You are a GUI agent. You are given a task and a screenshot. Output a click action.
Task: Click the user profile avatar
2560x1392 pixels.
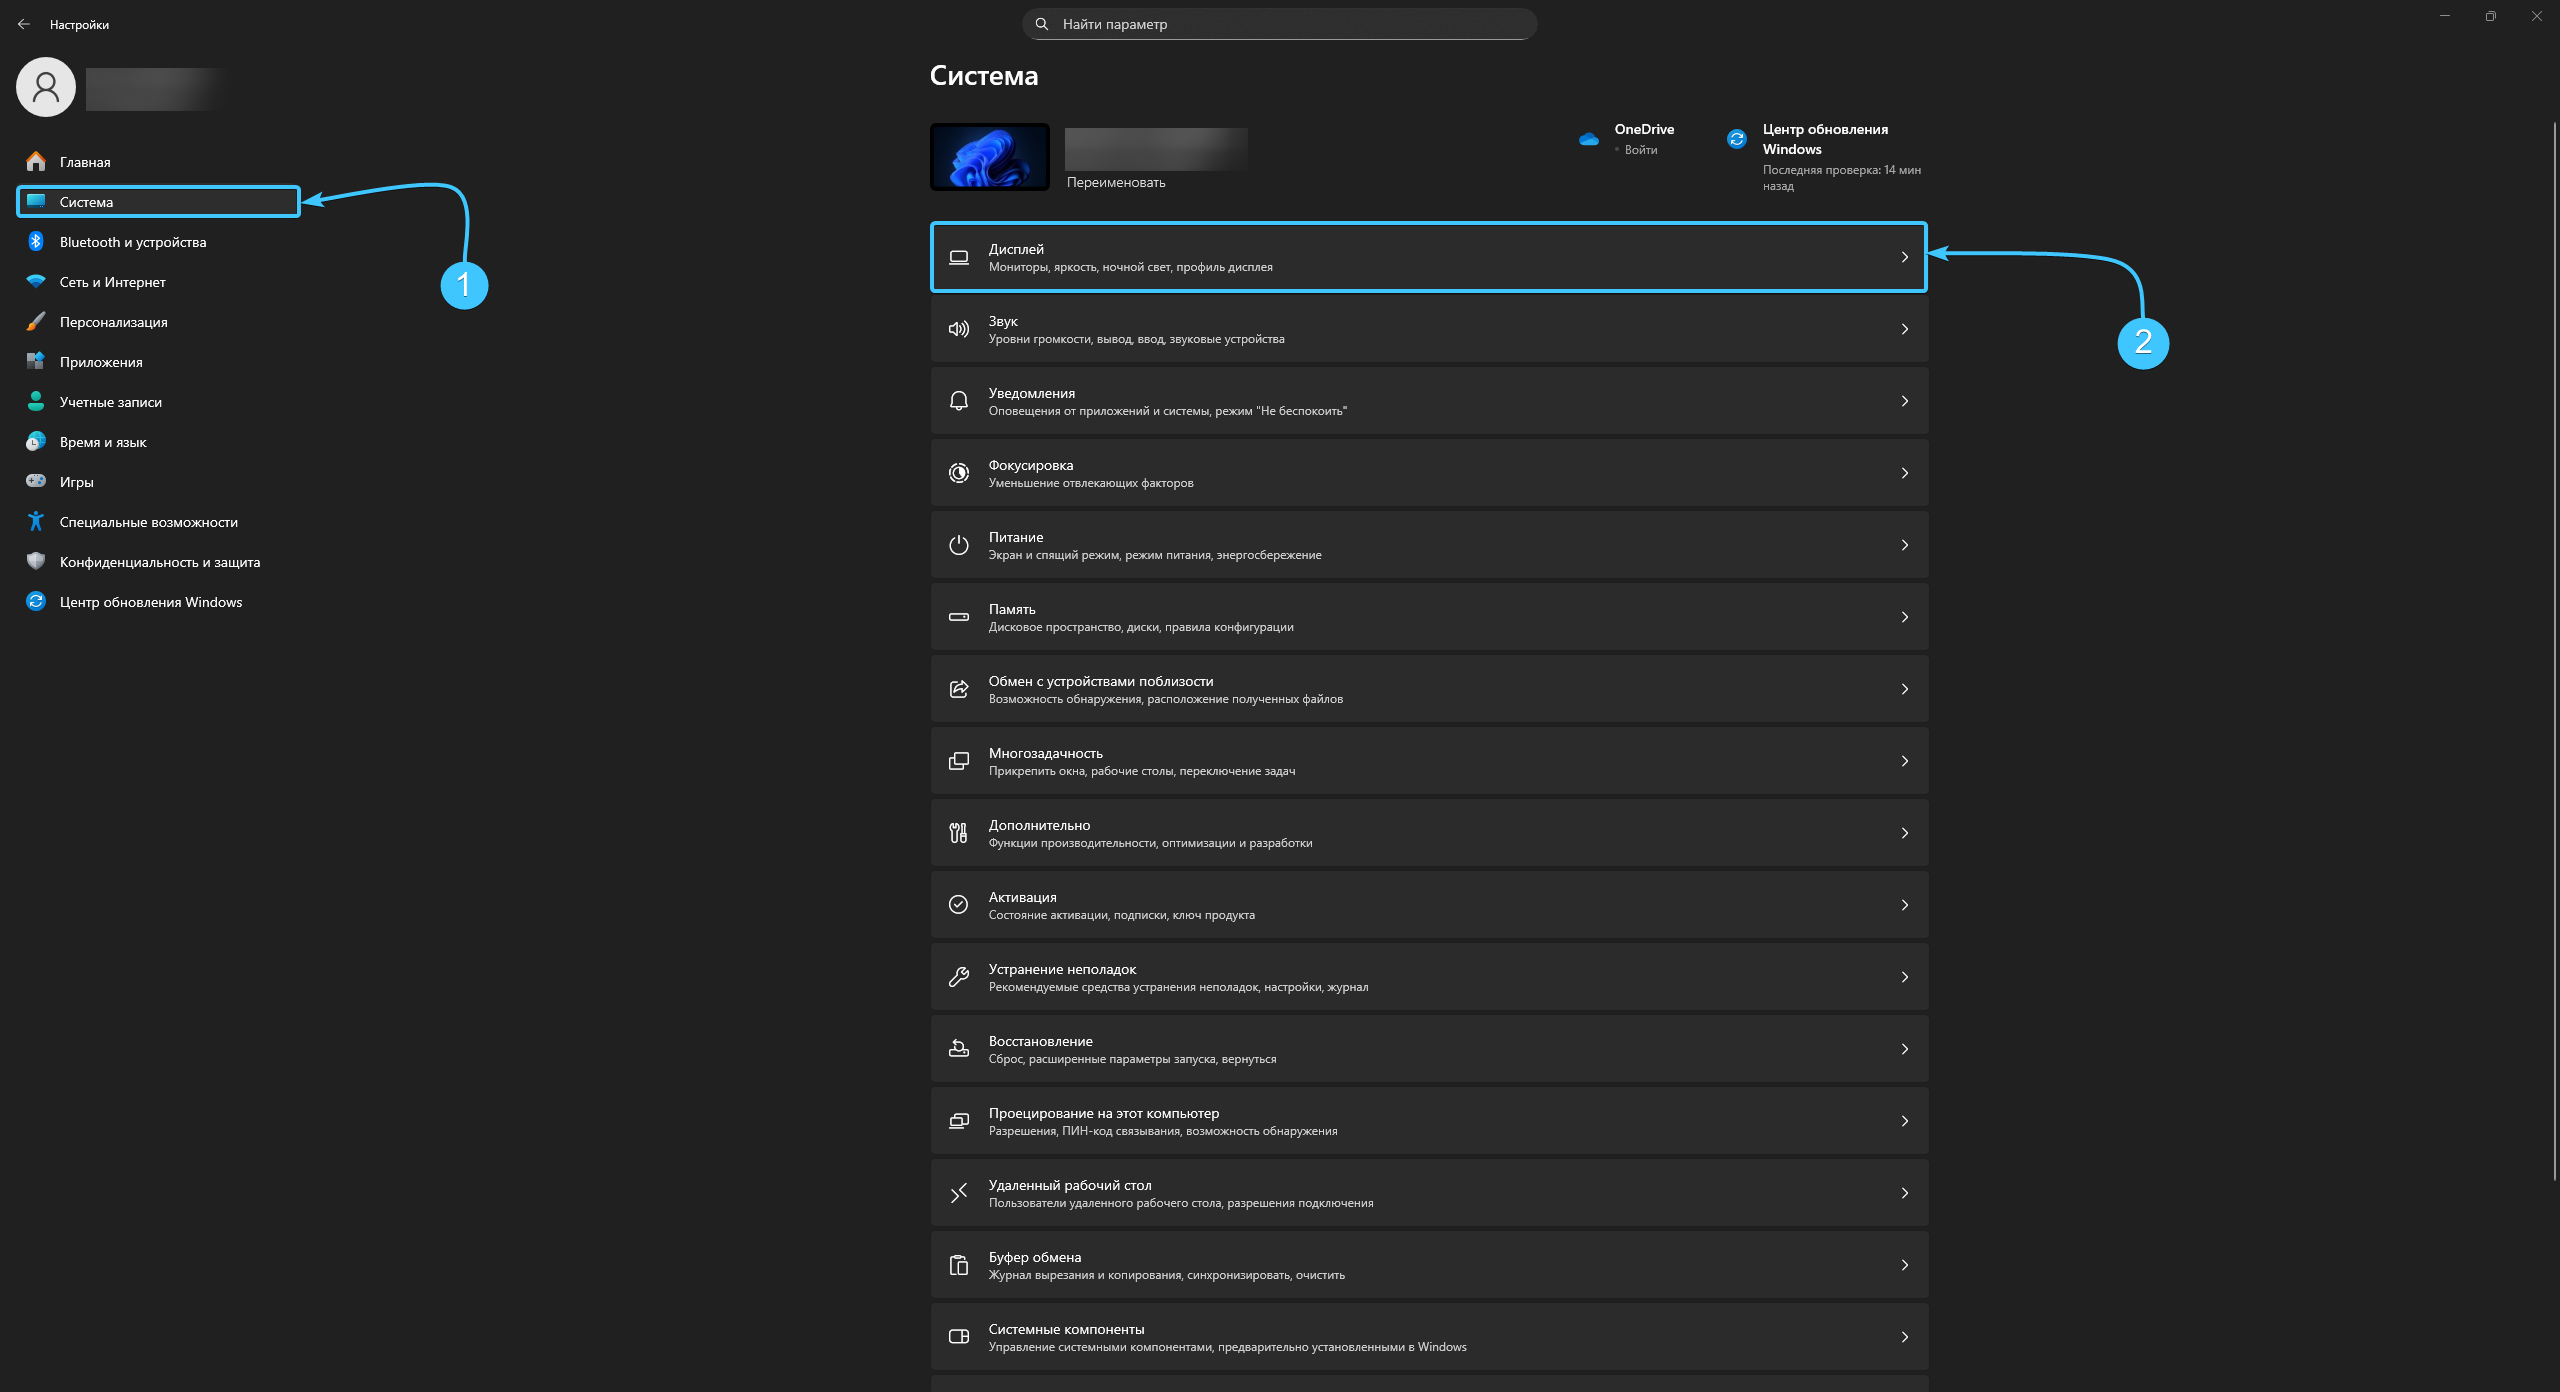point(46,87)
